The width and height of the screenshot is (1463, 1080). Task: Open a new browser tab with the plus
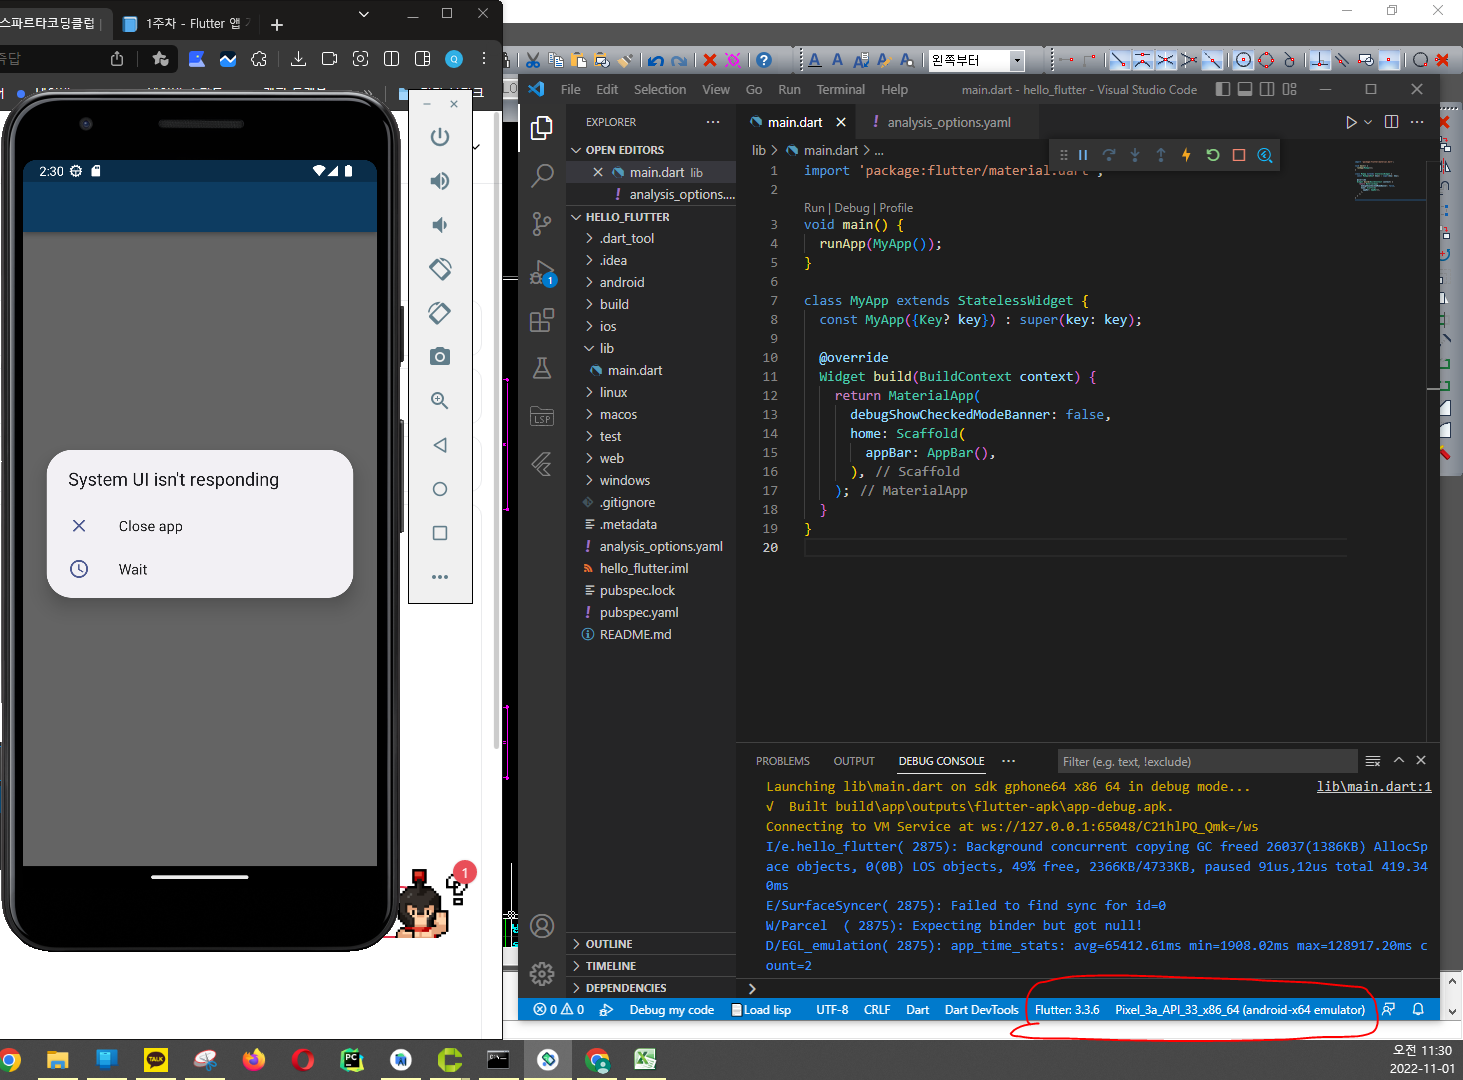click(x=277, y=24)
